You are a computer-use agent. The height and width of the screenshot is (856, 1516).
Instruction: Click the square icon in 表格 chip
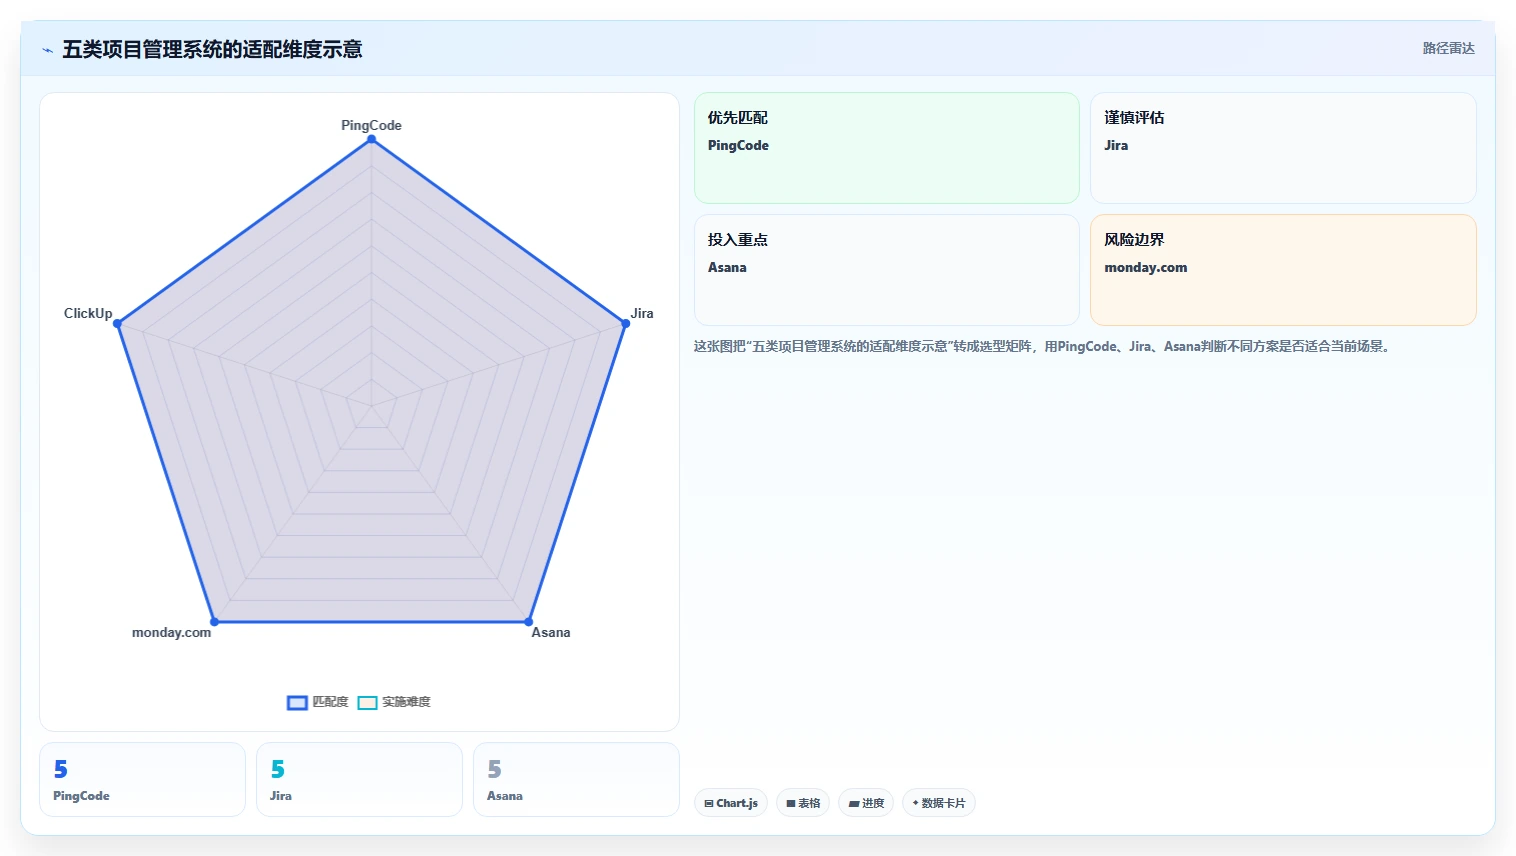click(791, 804)
